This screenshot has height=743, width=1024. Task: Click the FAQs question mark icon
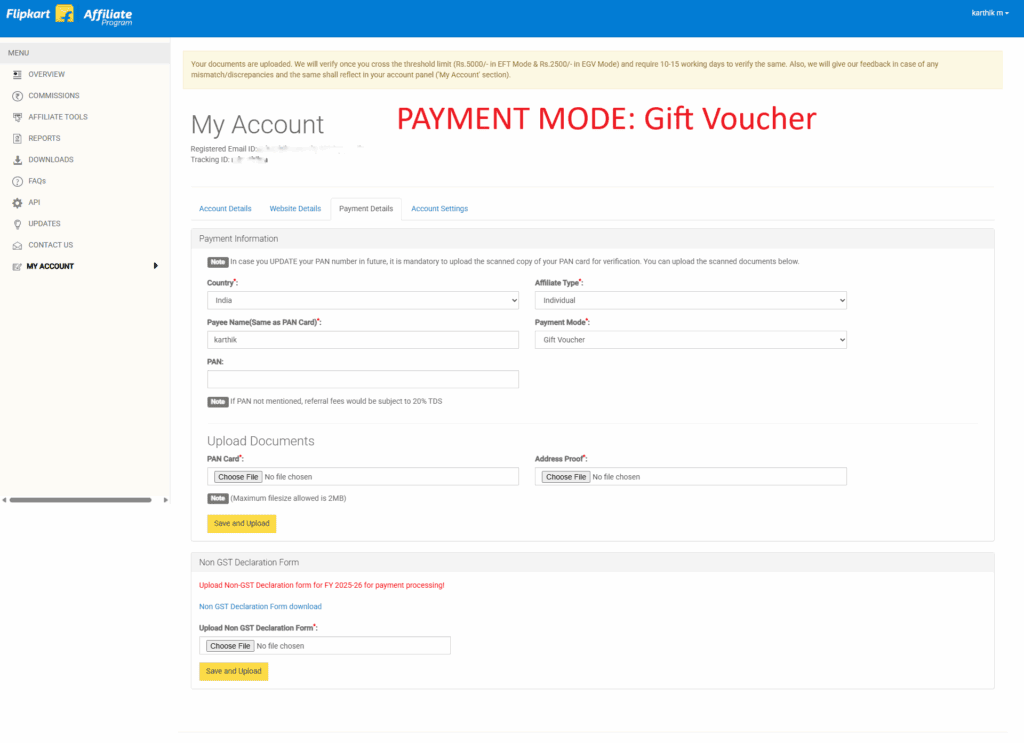pos(18,182)
